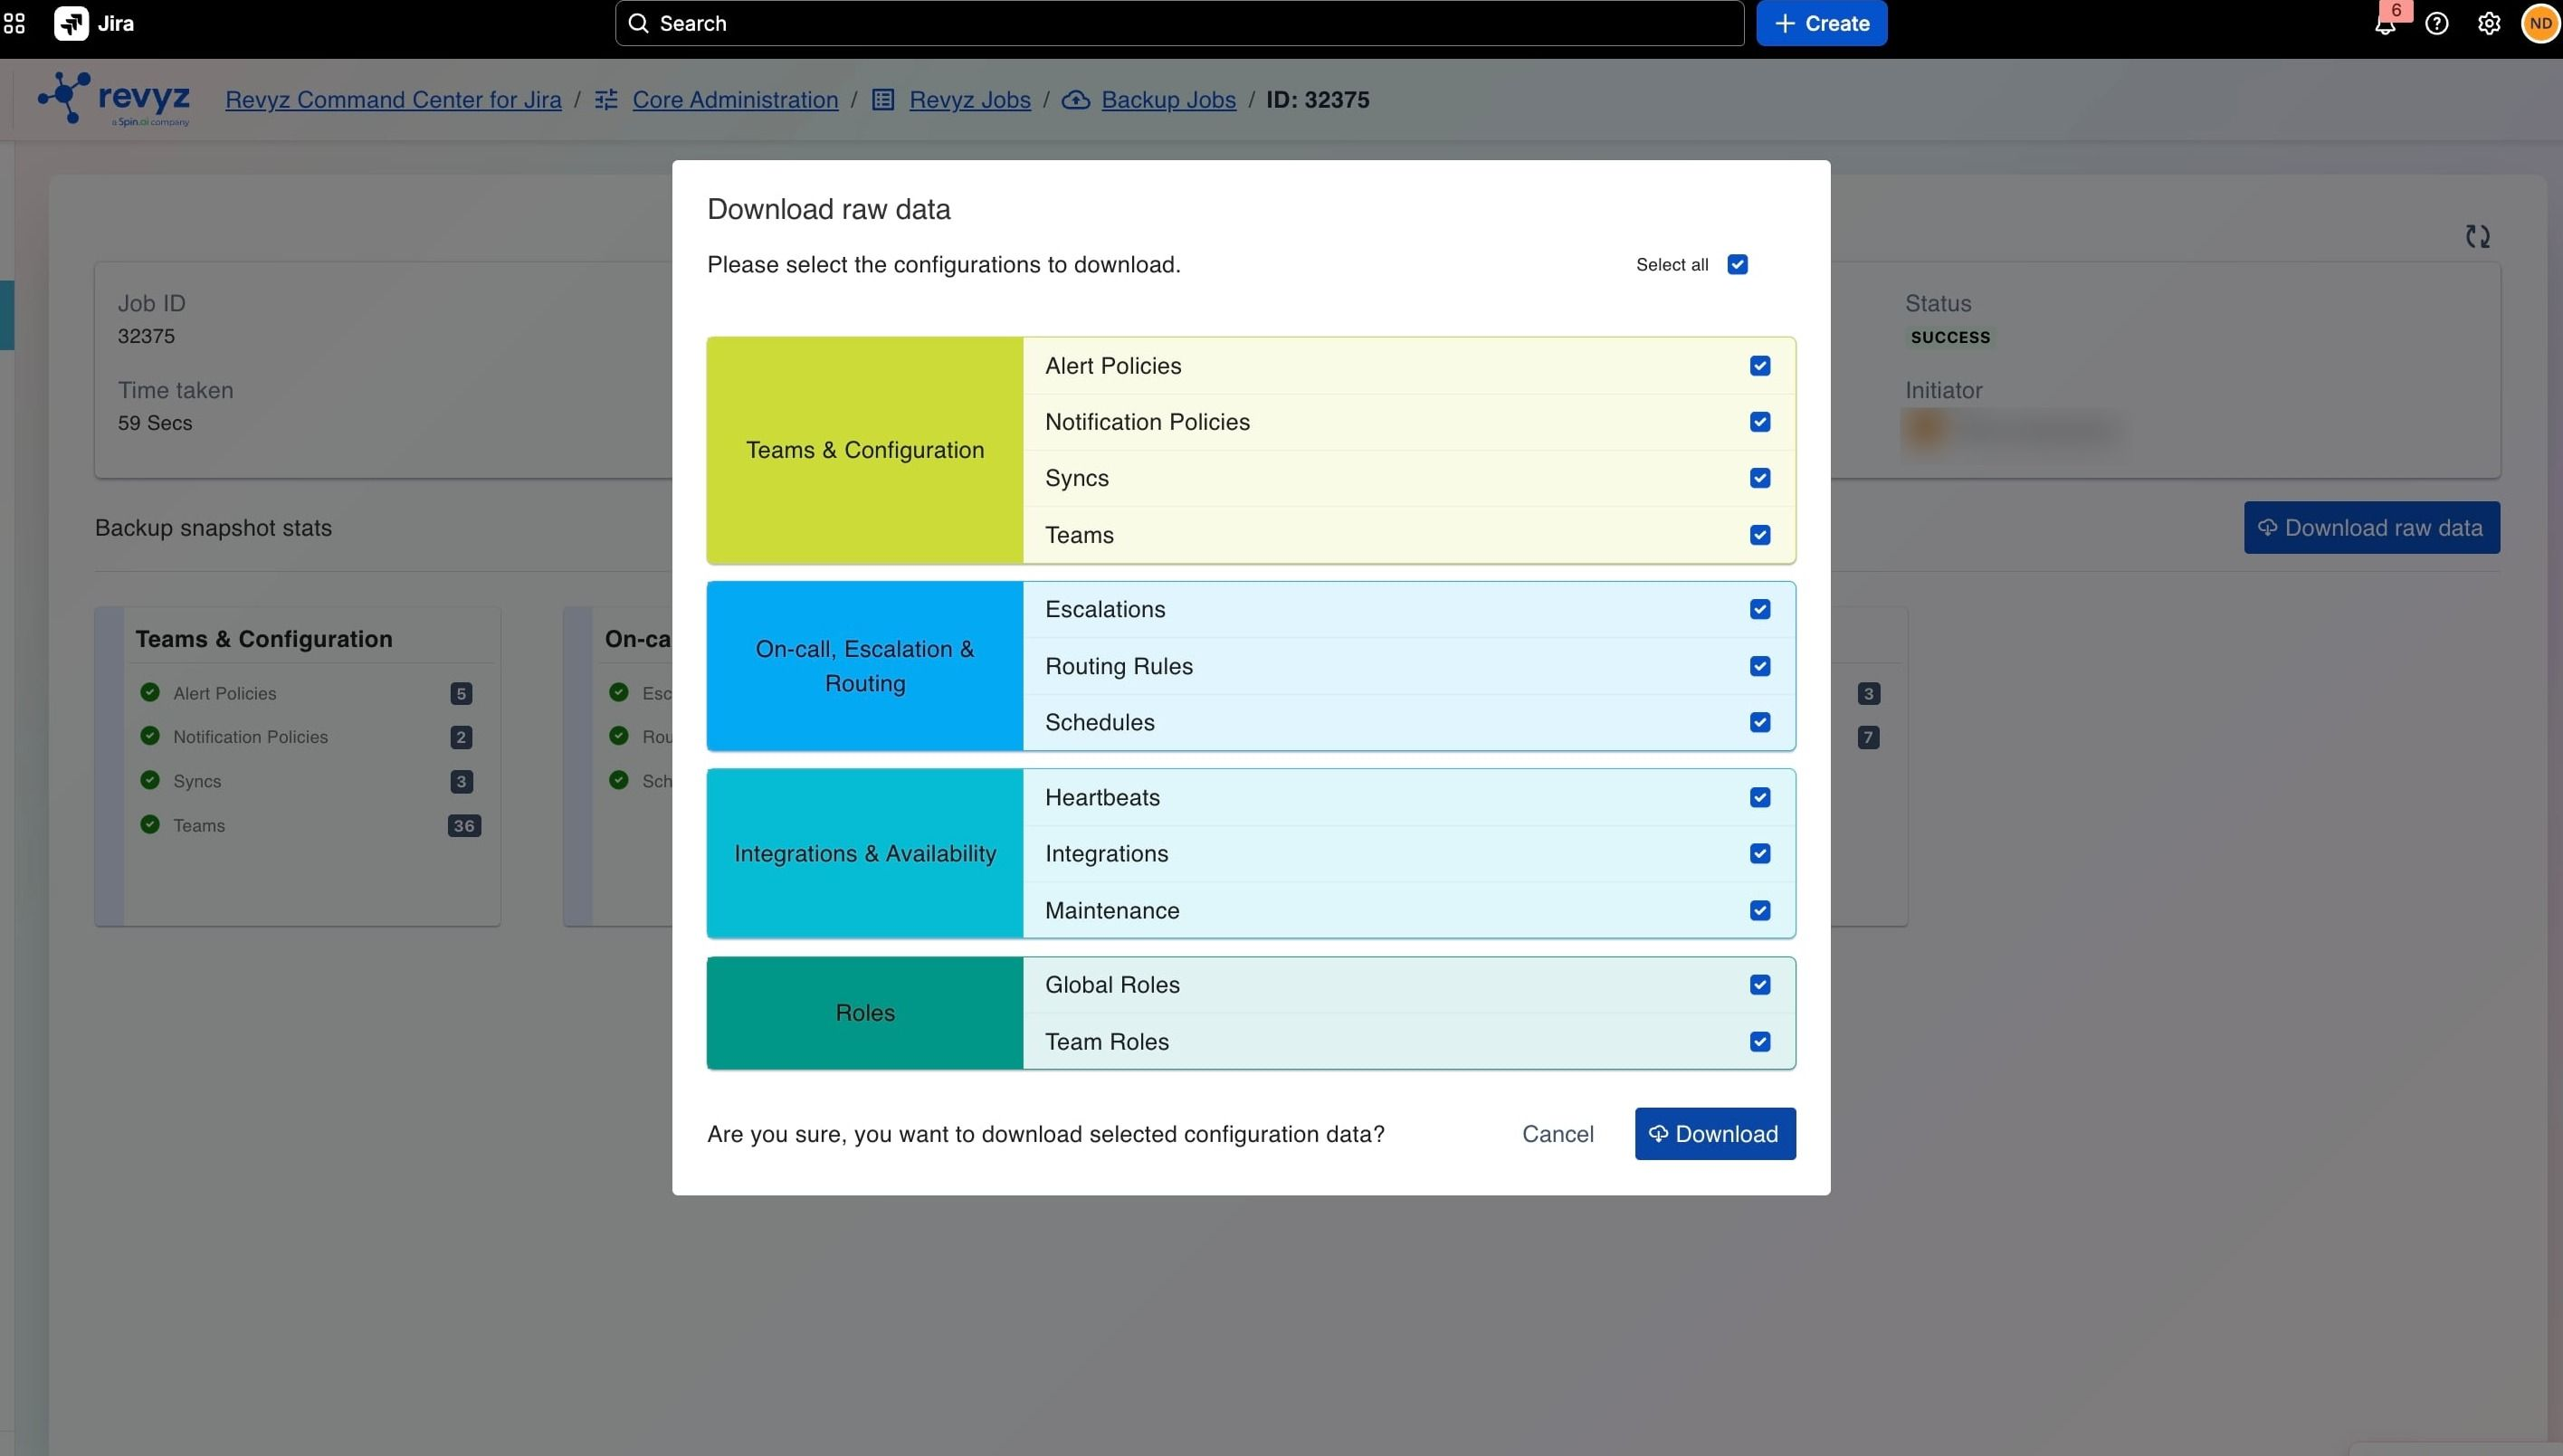This screenshot has height=1456, width=2563.
Task: Uncheck the Notification Policies checkbox
Action: click(x=1760, y=422)
